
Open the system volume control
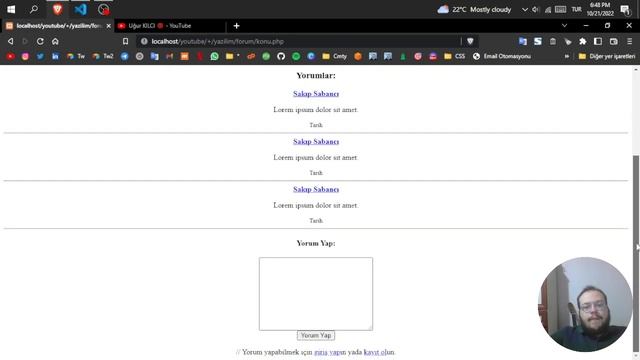tap(536, 9)
